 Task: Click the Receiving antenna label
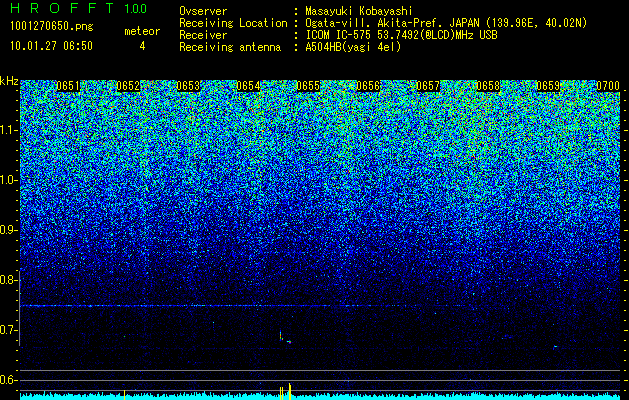[x=230, y=47]
